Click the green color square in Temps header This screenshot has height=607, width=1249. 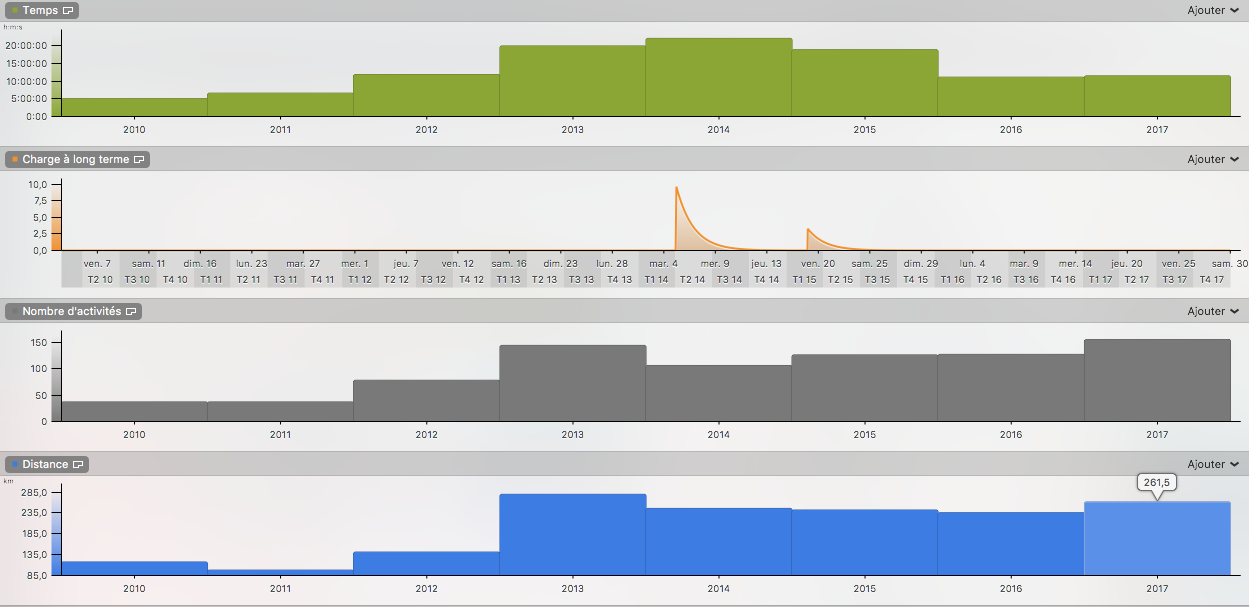pos(14,11)
